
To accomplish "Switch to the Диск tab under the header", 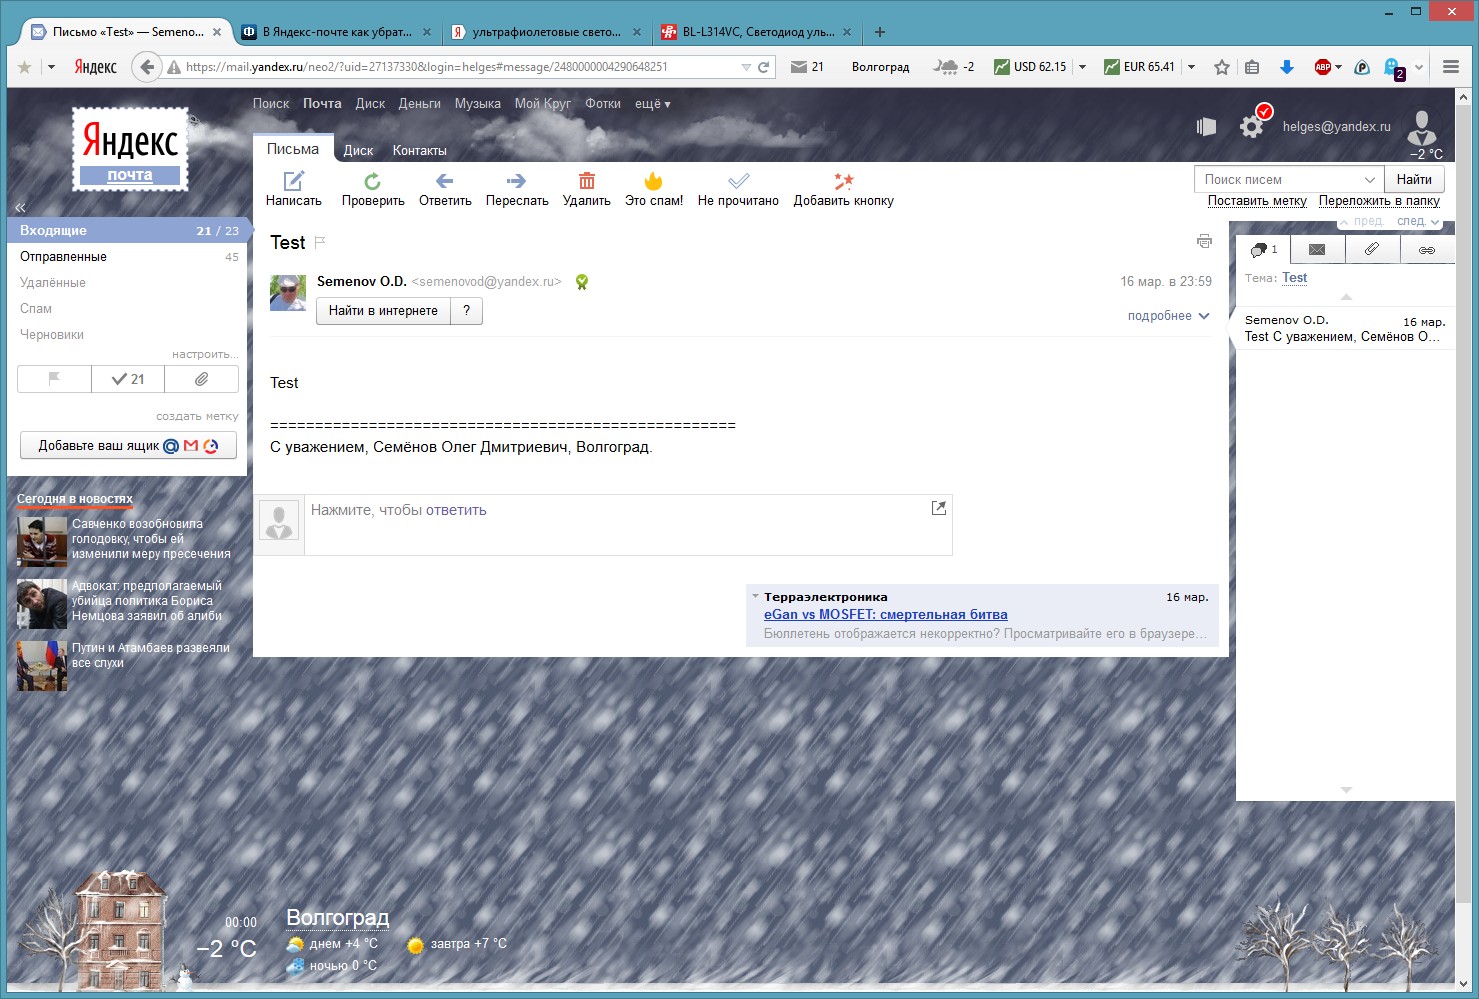I will (x=358, y=151).
